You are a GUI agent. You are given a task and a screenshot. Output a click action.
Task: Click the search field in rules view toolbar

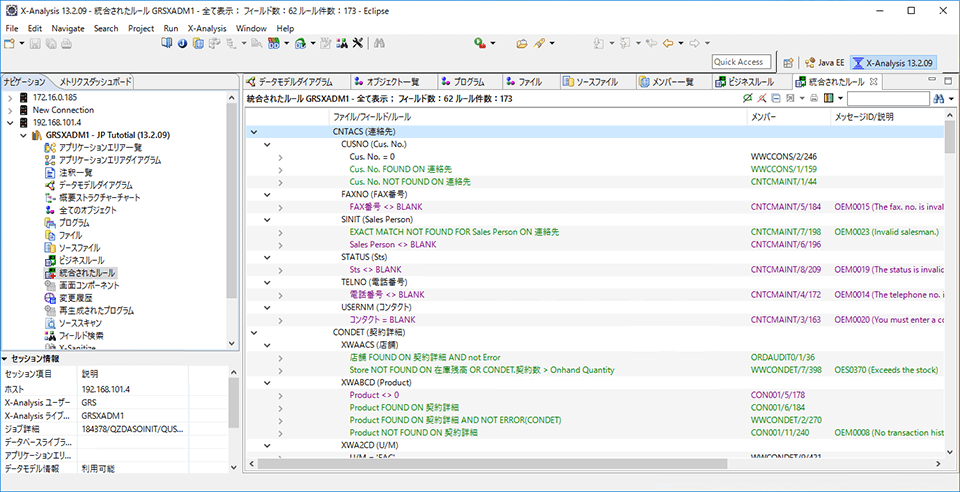[x=888, y=99]
